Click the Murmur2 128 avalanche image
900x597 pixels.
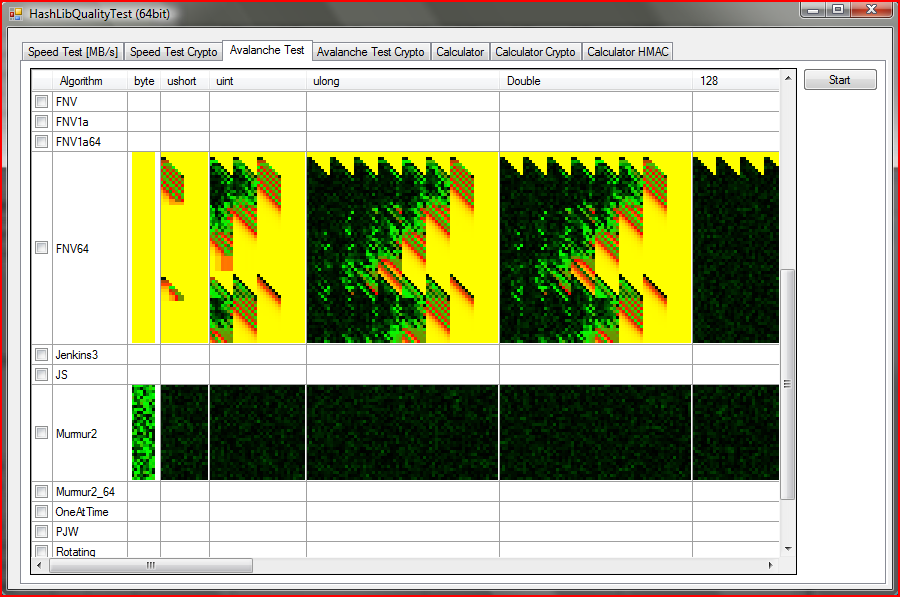click(736, 432)
